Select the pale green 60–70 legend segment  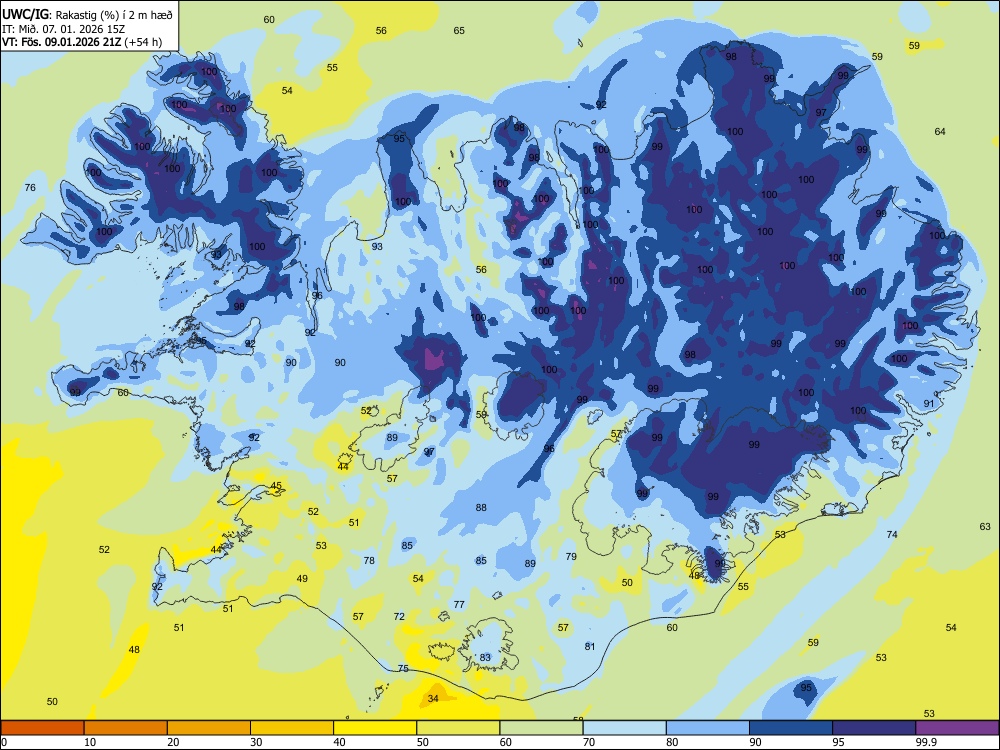(541, 728)
